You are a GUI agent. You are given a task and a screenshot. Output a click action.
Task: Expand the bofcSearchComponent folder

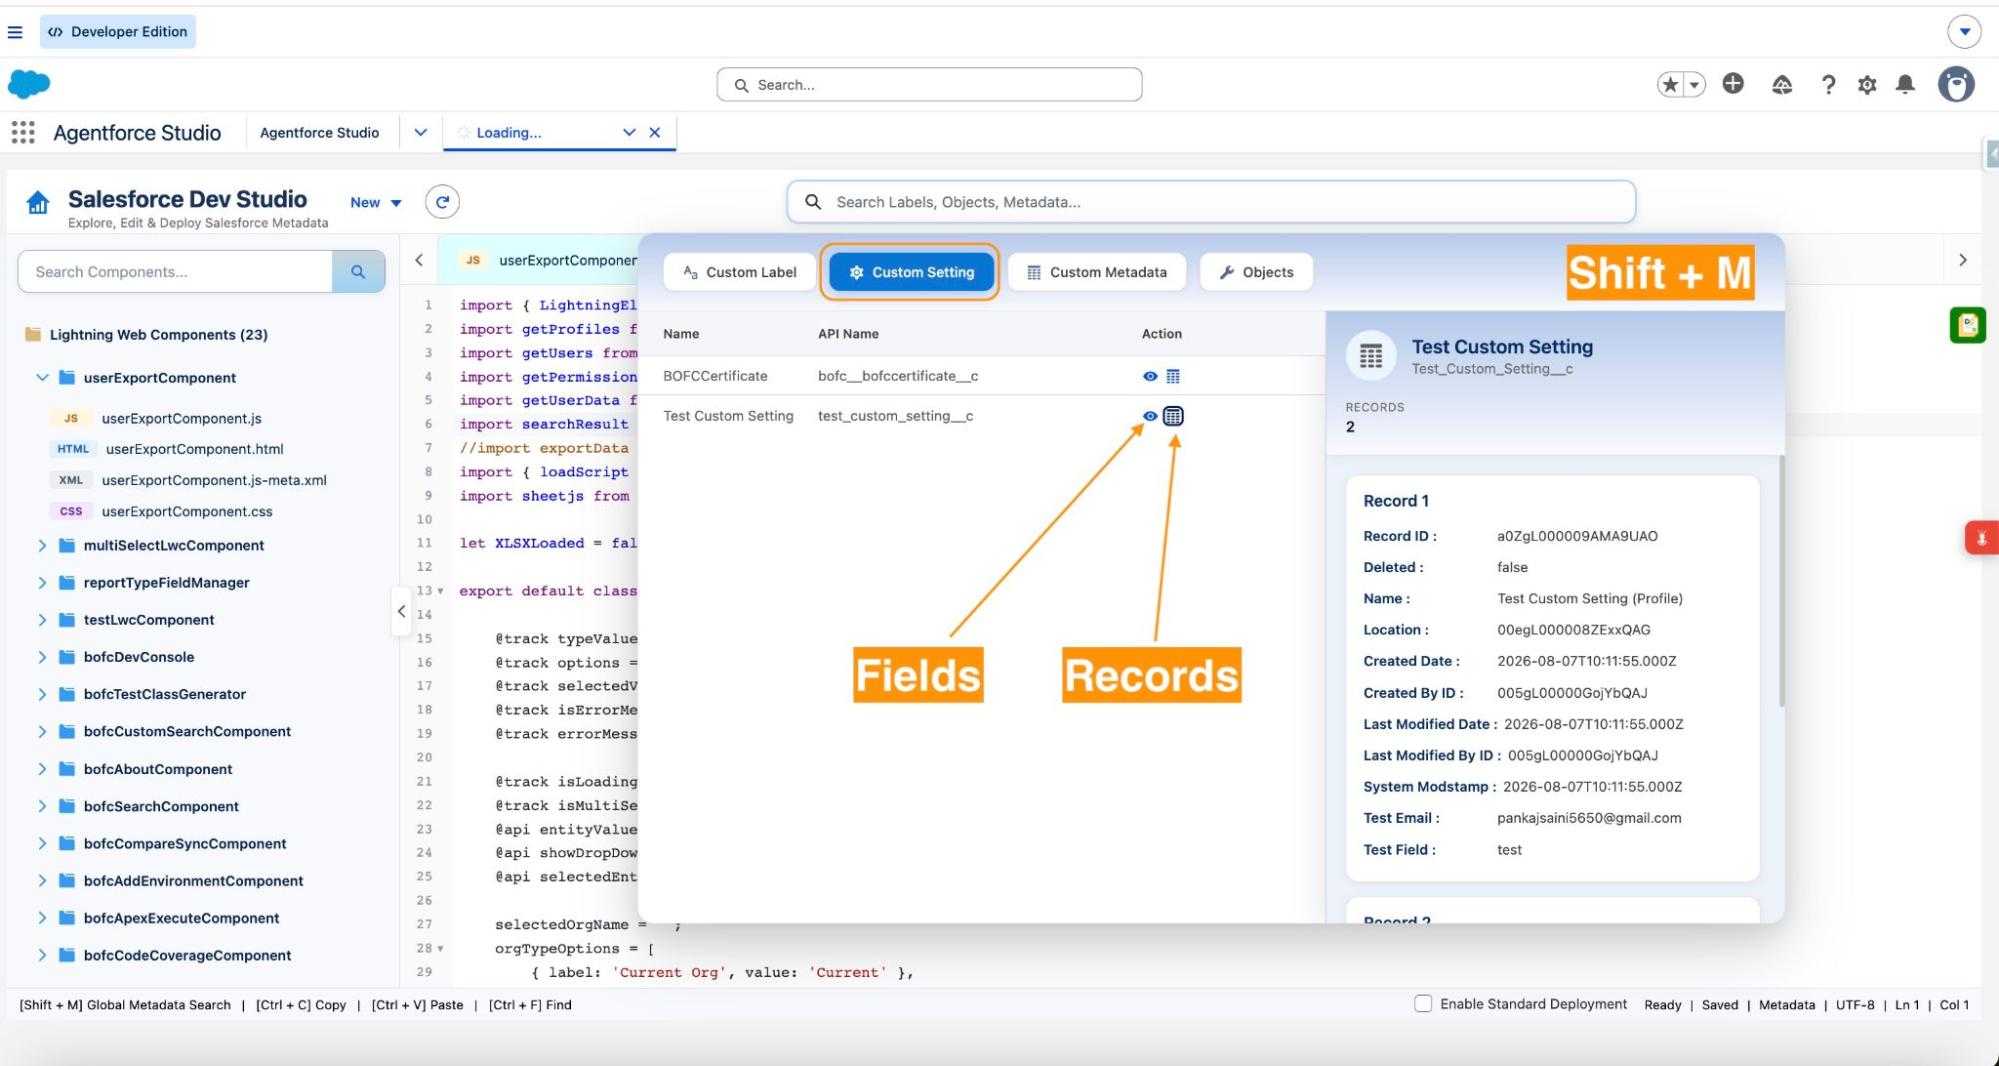(x=42, y=806)
